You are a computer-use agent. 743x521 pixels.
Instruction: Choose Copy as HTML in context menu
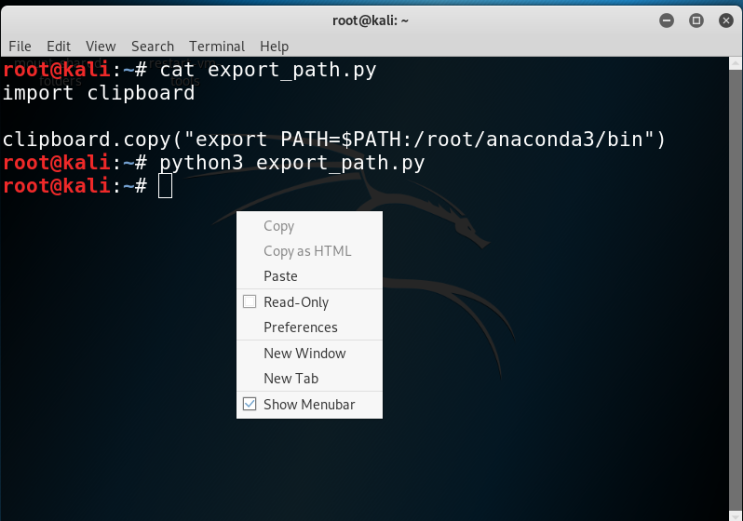click(307, 251)
